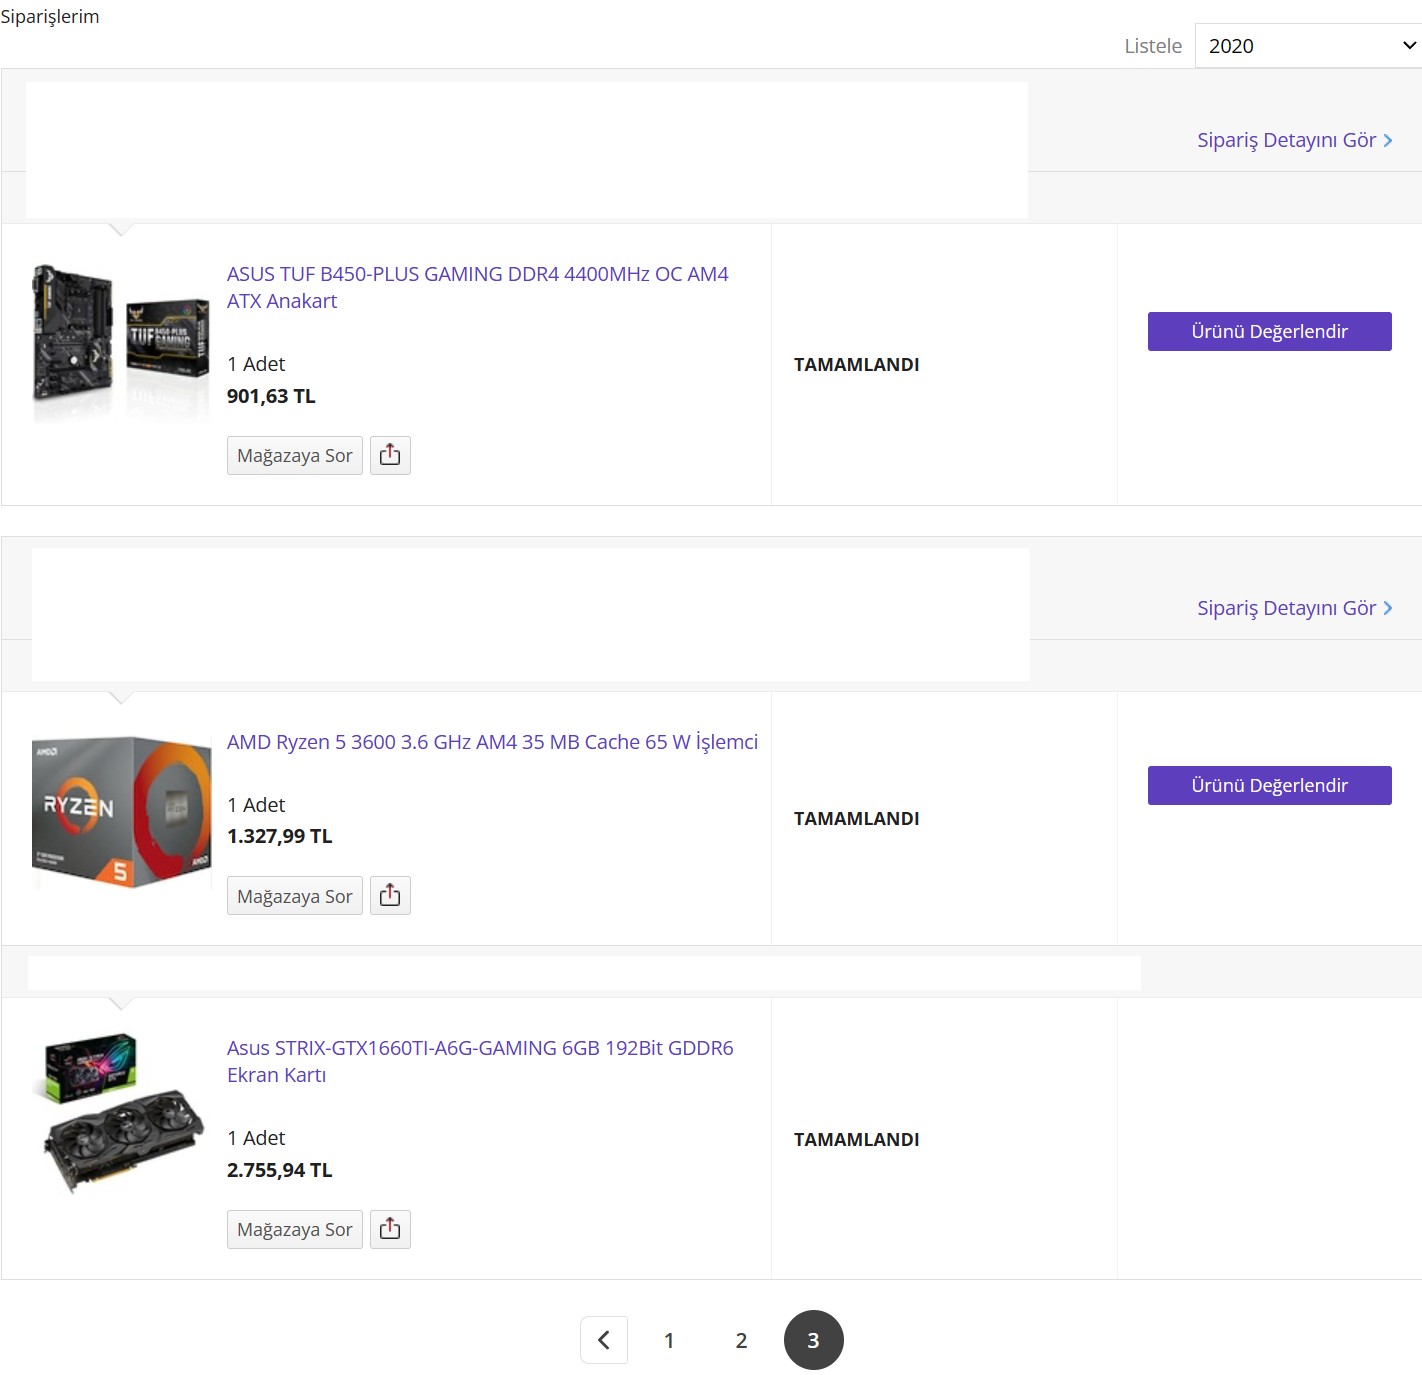The image size is (1422, 1375).
Task: Ask store about AMD Ryzen 5 3600
Action: [x=294, y=897]
